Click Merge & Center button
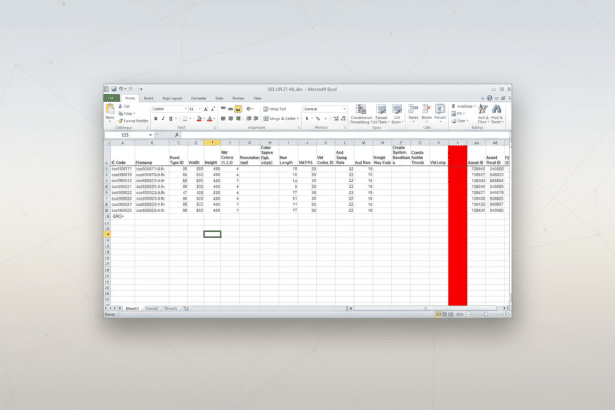 coord(279,118)
